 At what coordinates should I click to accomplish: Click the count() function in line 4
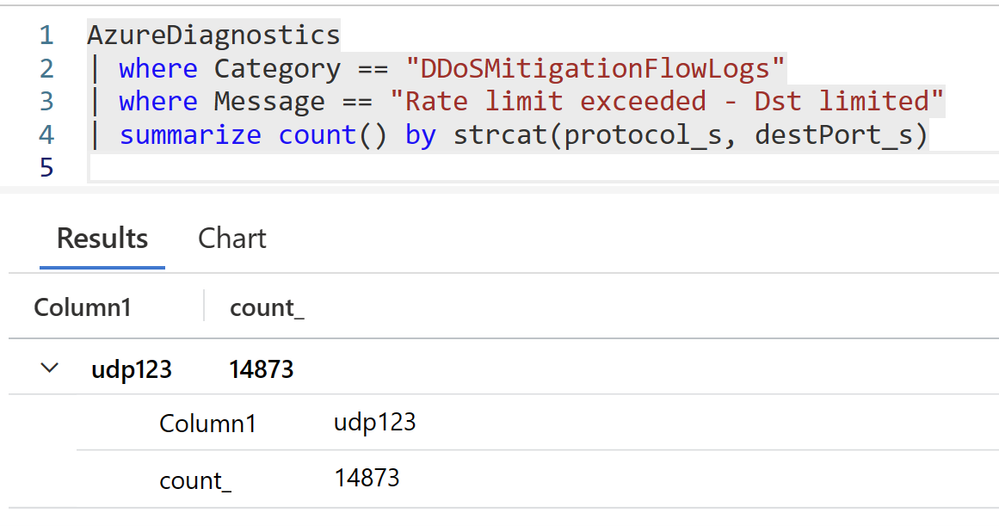tap(333, 135)
